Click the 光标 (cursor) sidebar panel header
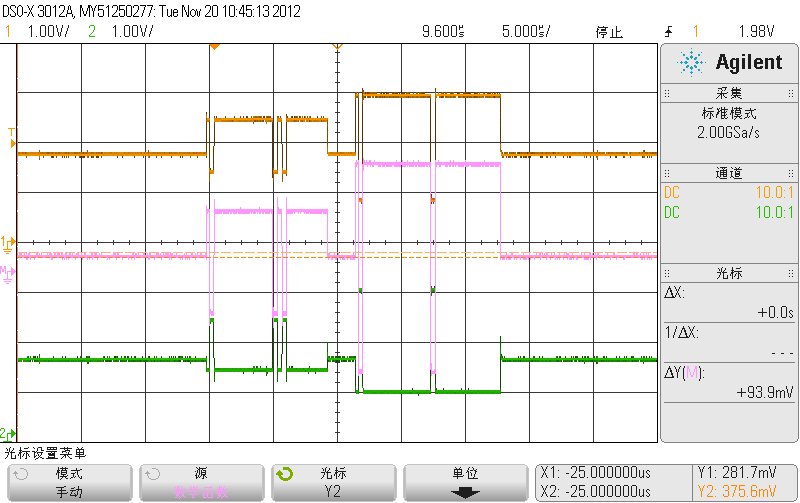Viewport: 800px width, 503px height. coord(728,272)
